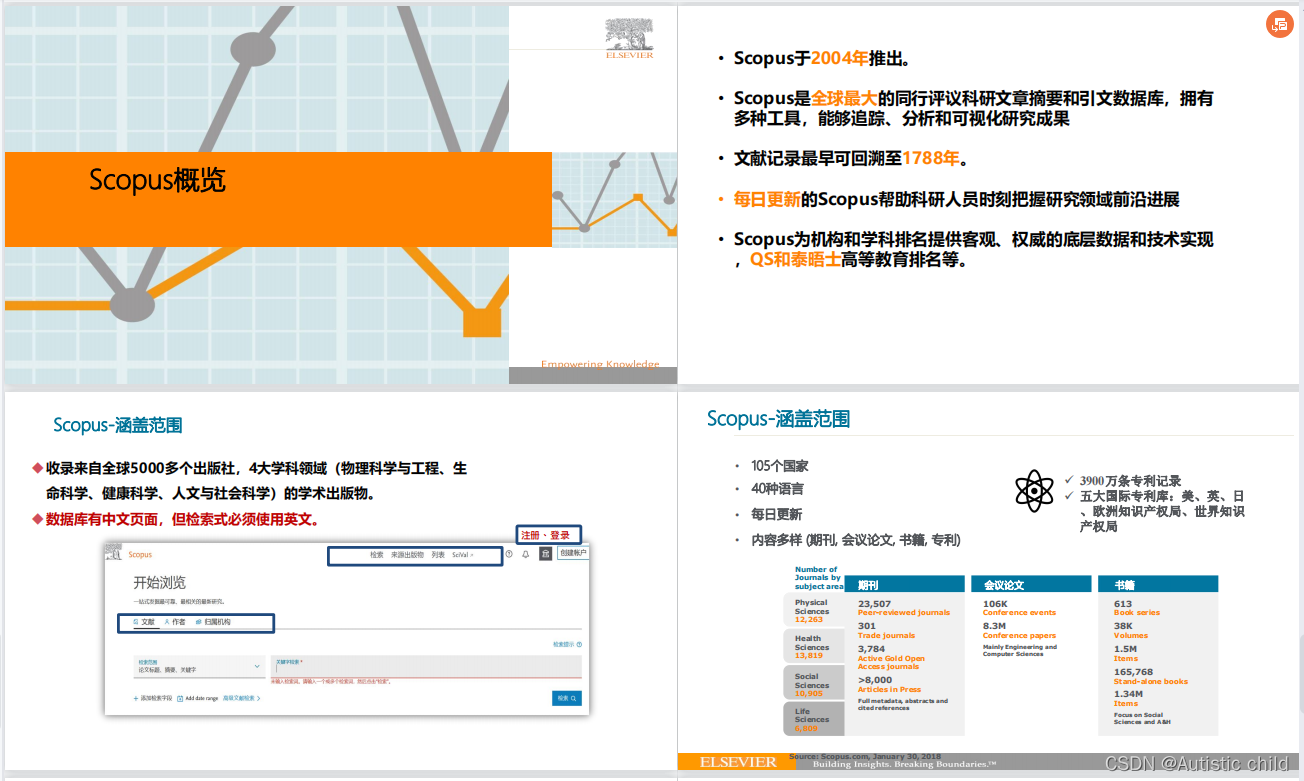Click the 期刊 table header
This screenshot has height=781, width=1304.
(x=906, y=584)
